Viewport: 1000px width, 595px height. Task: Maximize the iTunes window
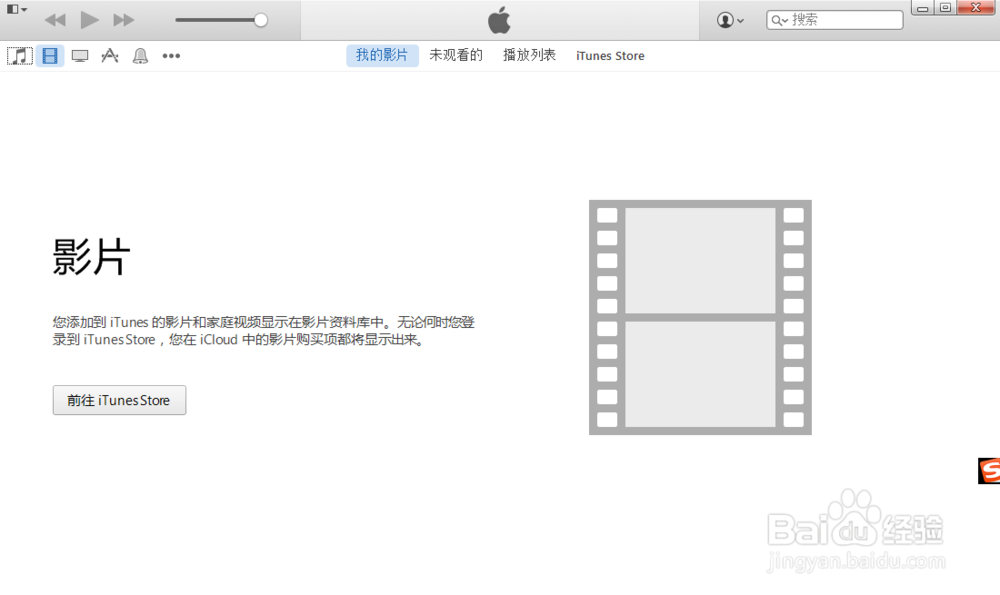point(945,8)
